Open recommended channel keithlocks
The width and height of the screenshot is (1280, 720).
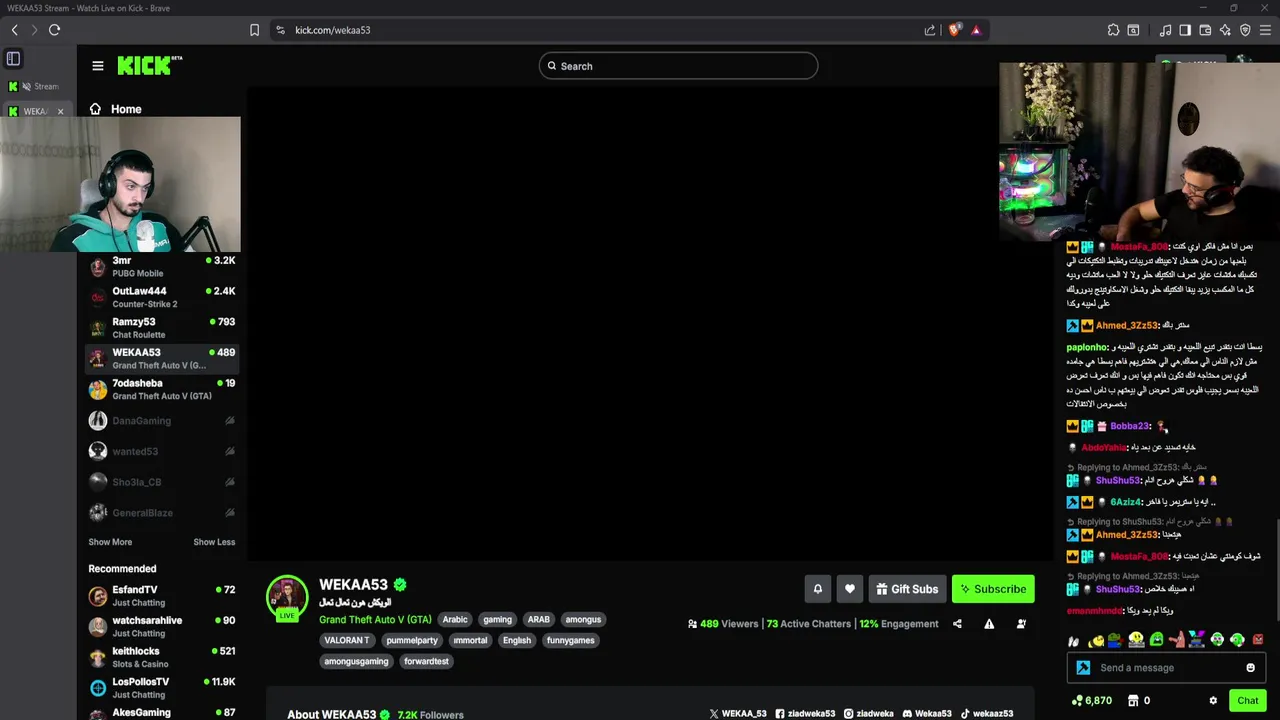click(163, 657)
